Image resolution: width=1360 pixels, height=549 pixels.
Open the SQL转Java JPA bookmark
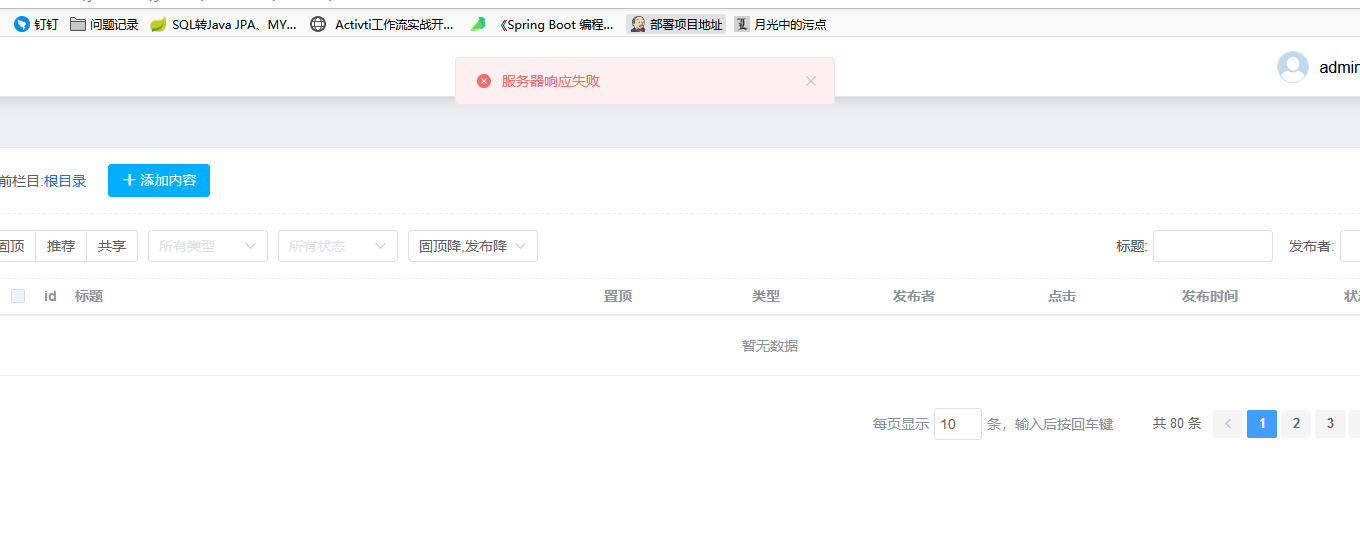(224, 25)
